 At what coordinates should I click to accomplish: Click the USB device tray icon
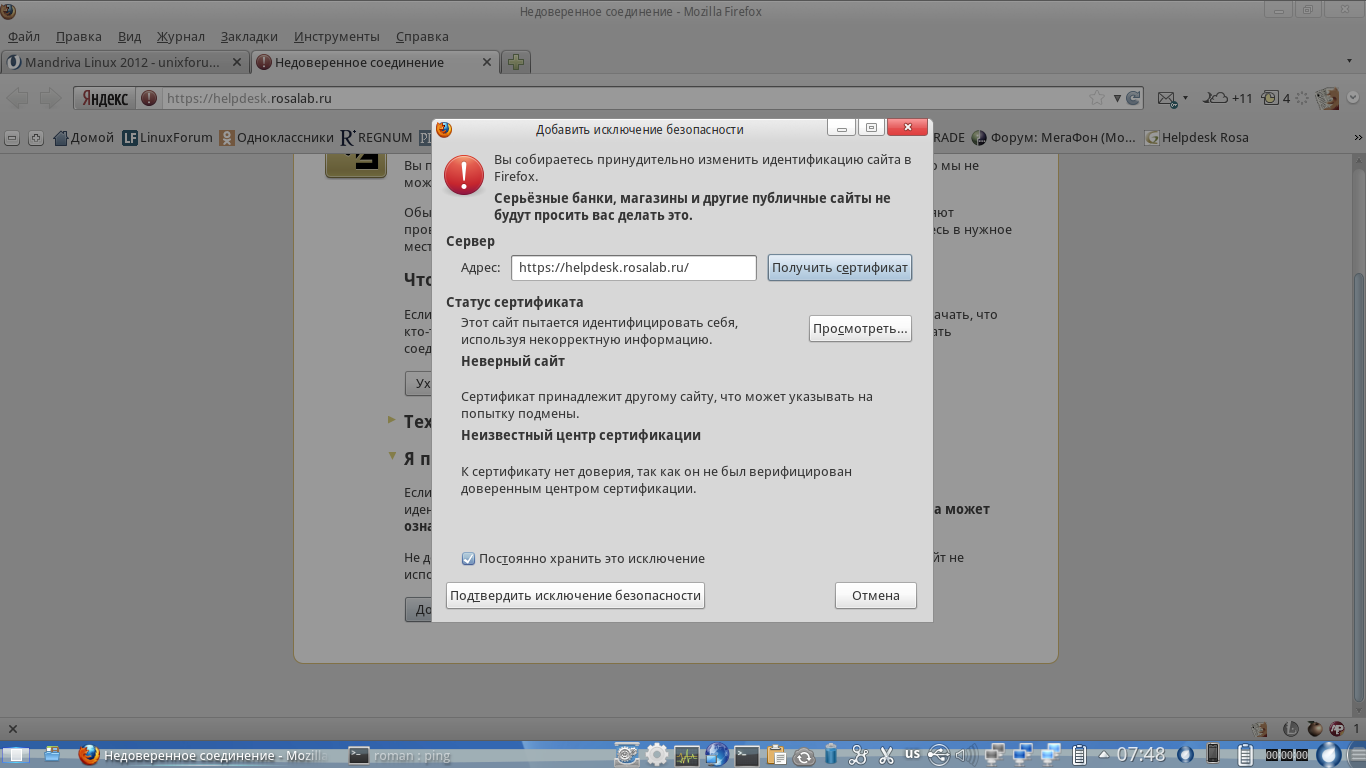click(939, 755)
